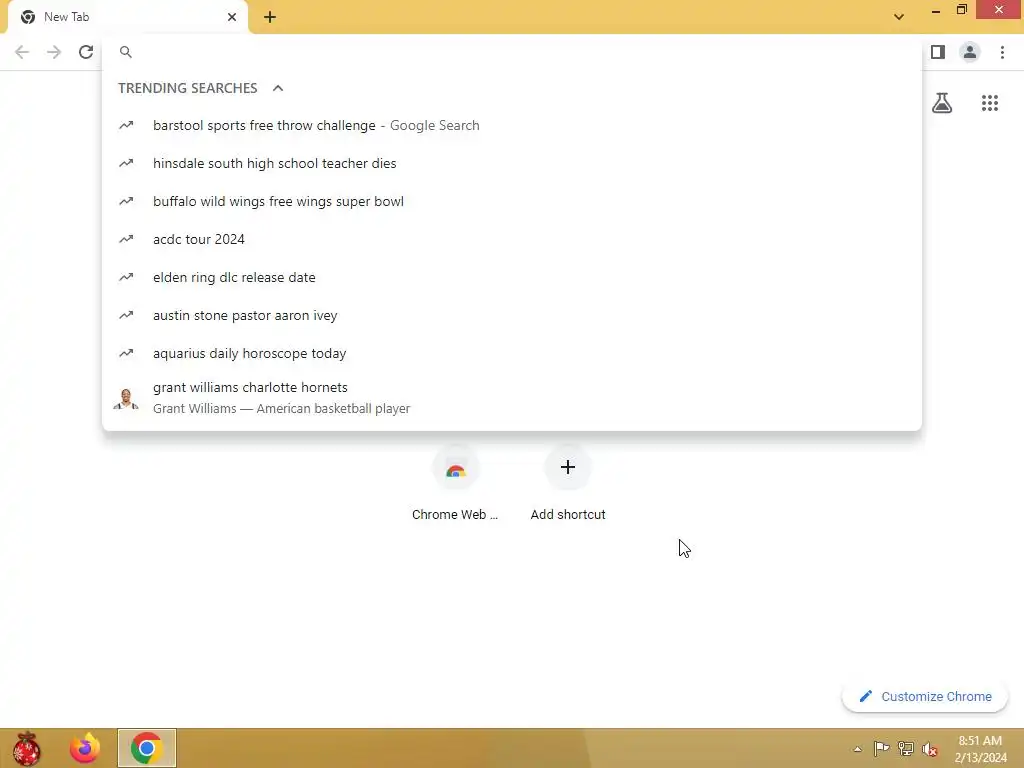The image size is (1024, 768).
Task: Open the Start menu ornament icon
Action: 27,748
